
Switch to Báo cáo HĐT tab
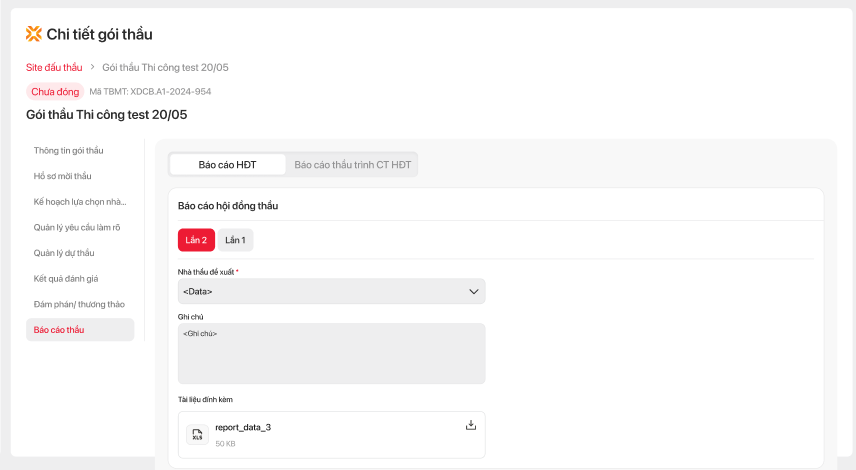(x=227, y=165)
